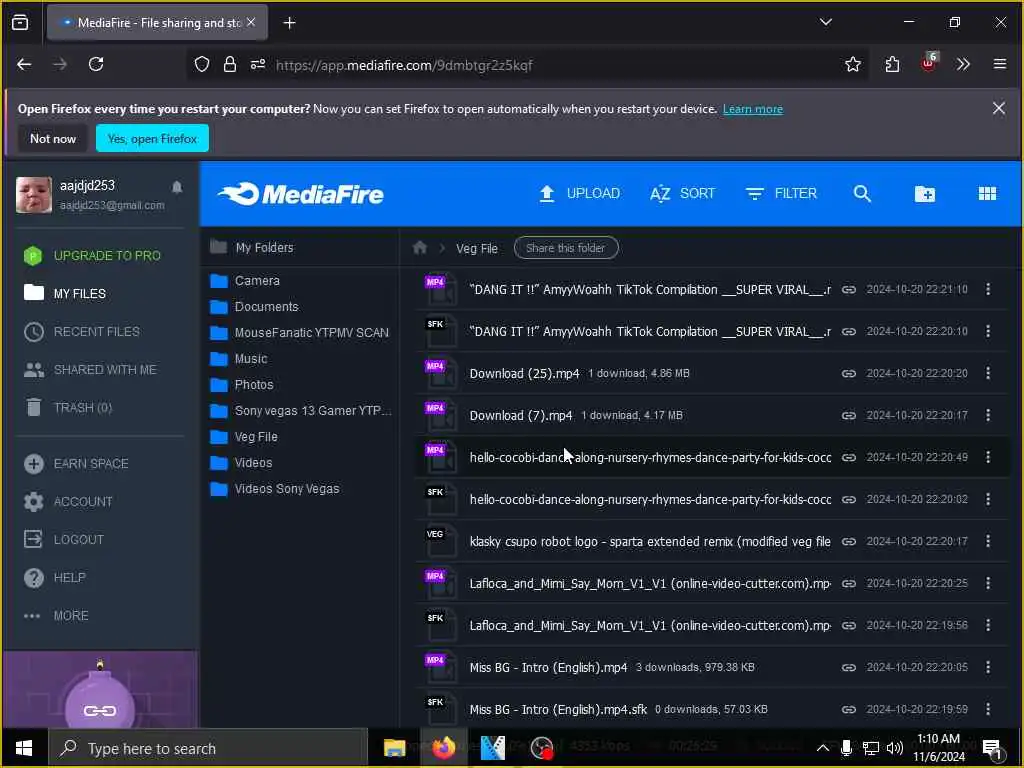Bookmark this page with star

pos(852,64)
